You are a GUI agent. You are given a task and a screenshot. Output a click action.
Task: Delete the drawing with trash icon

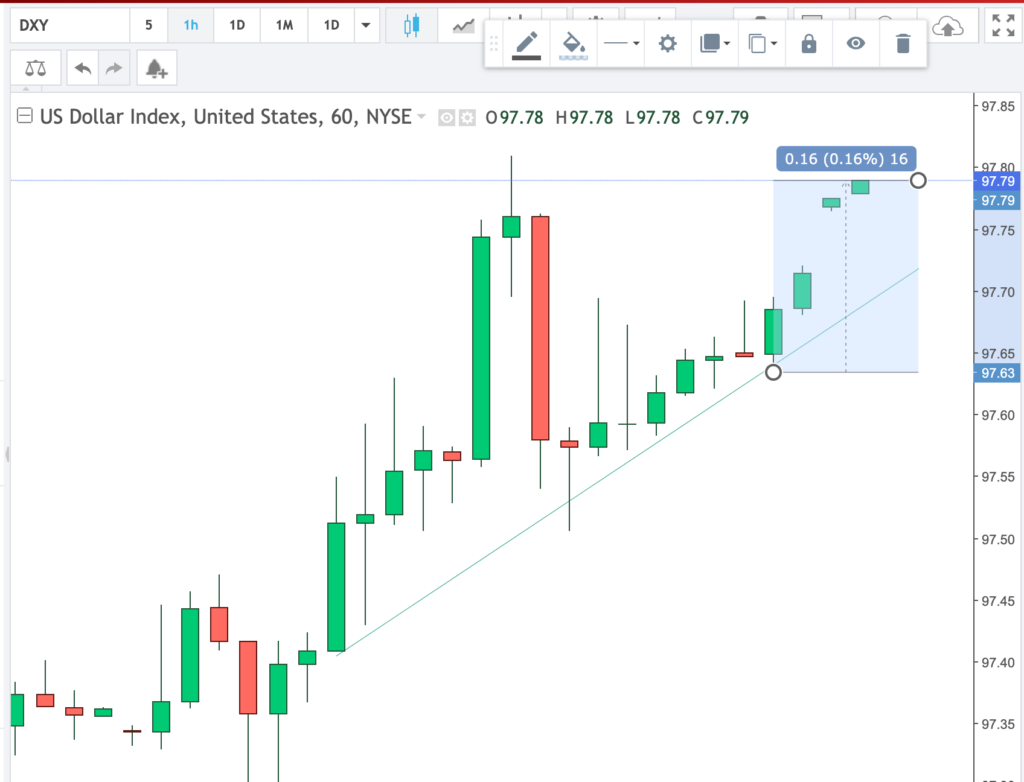[903, 44]
